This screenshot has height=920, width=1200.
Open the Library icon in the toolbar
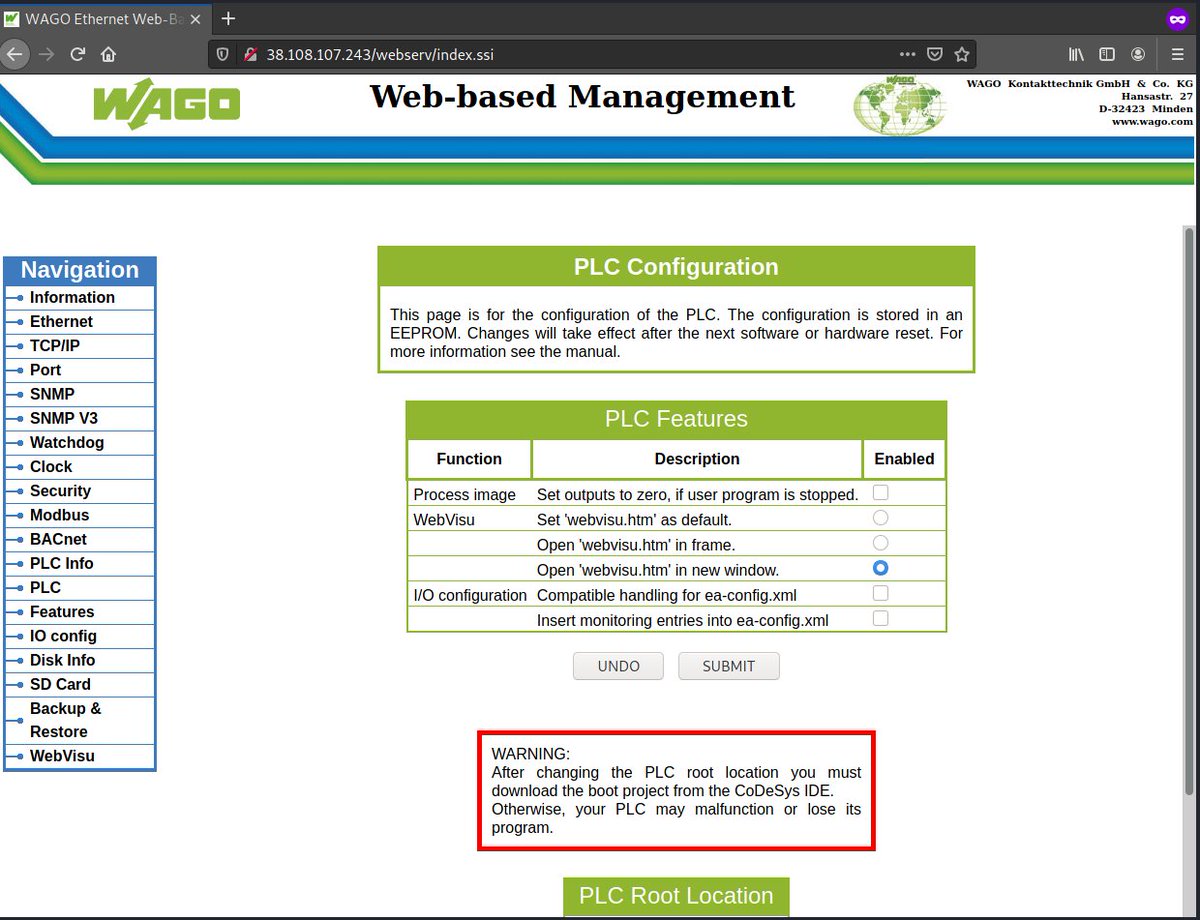[1077, 55]
